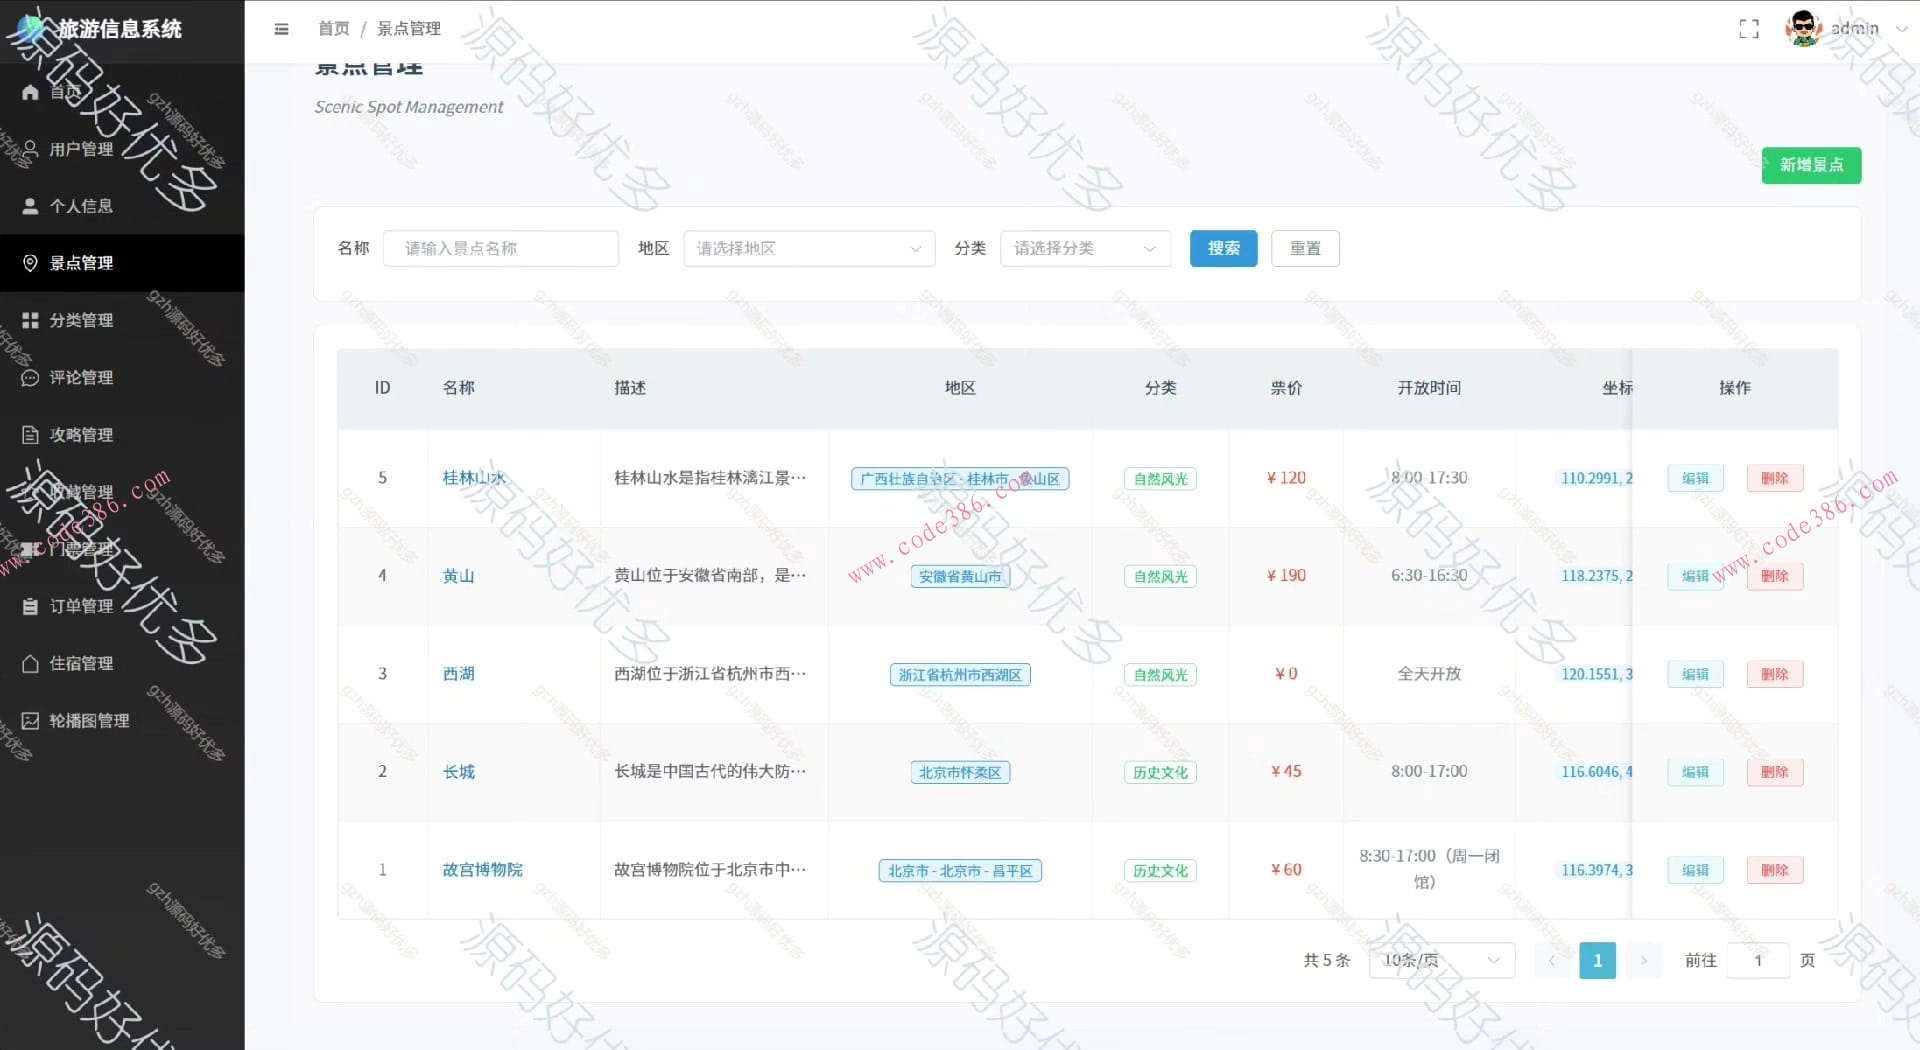The image size is (1920, 1050).
Task: Click the 评论管理 comment bubble icon
Action: click(31, 377)
